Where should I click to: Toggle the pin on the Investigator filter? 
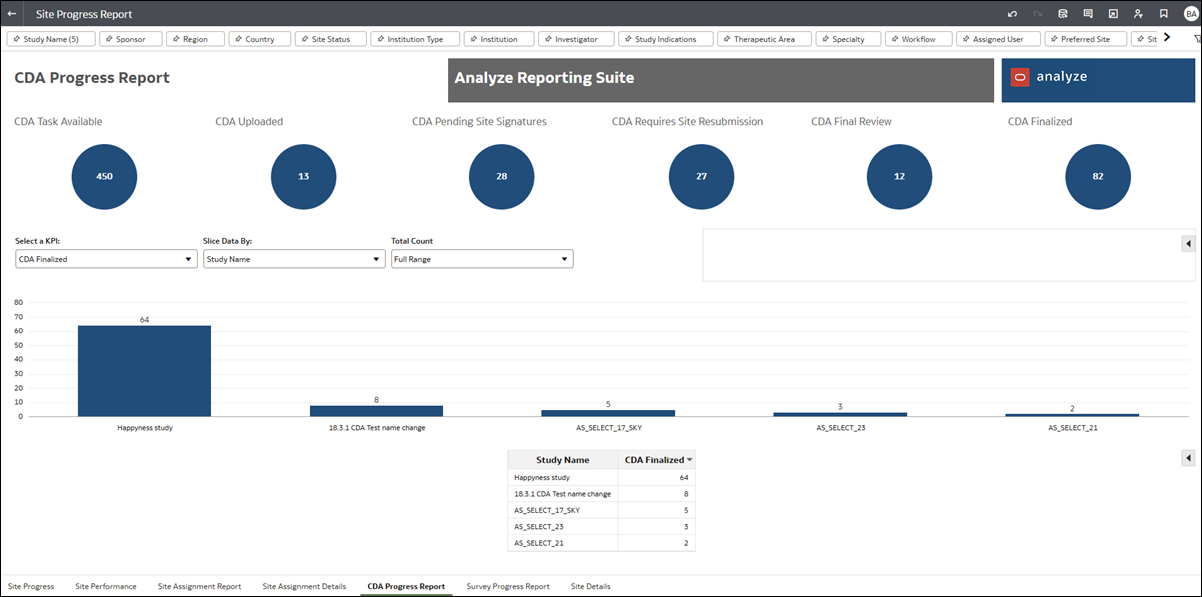549,39
